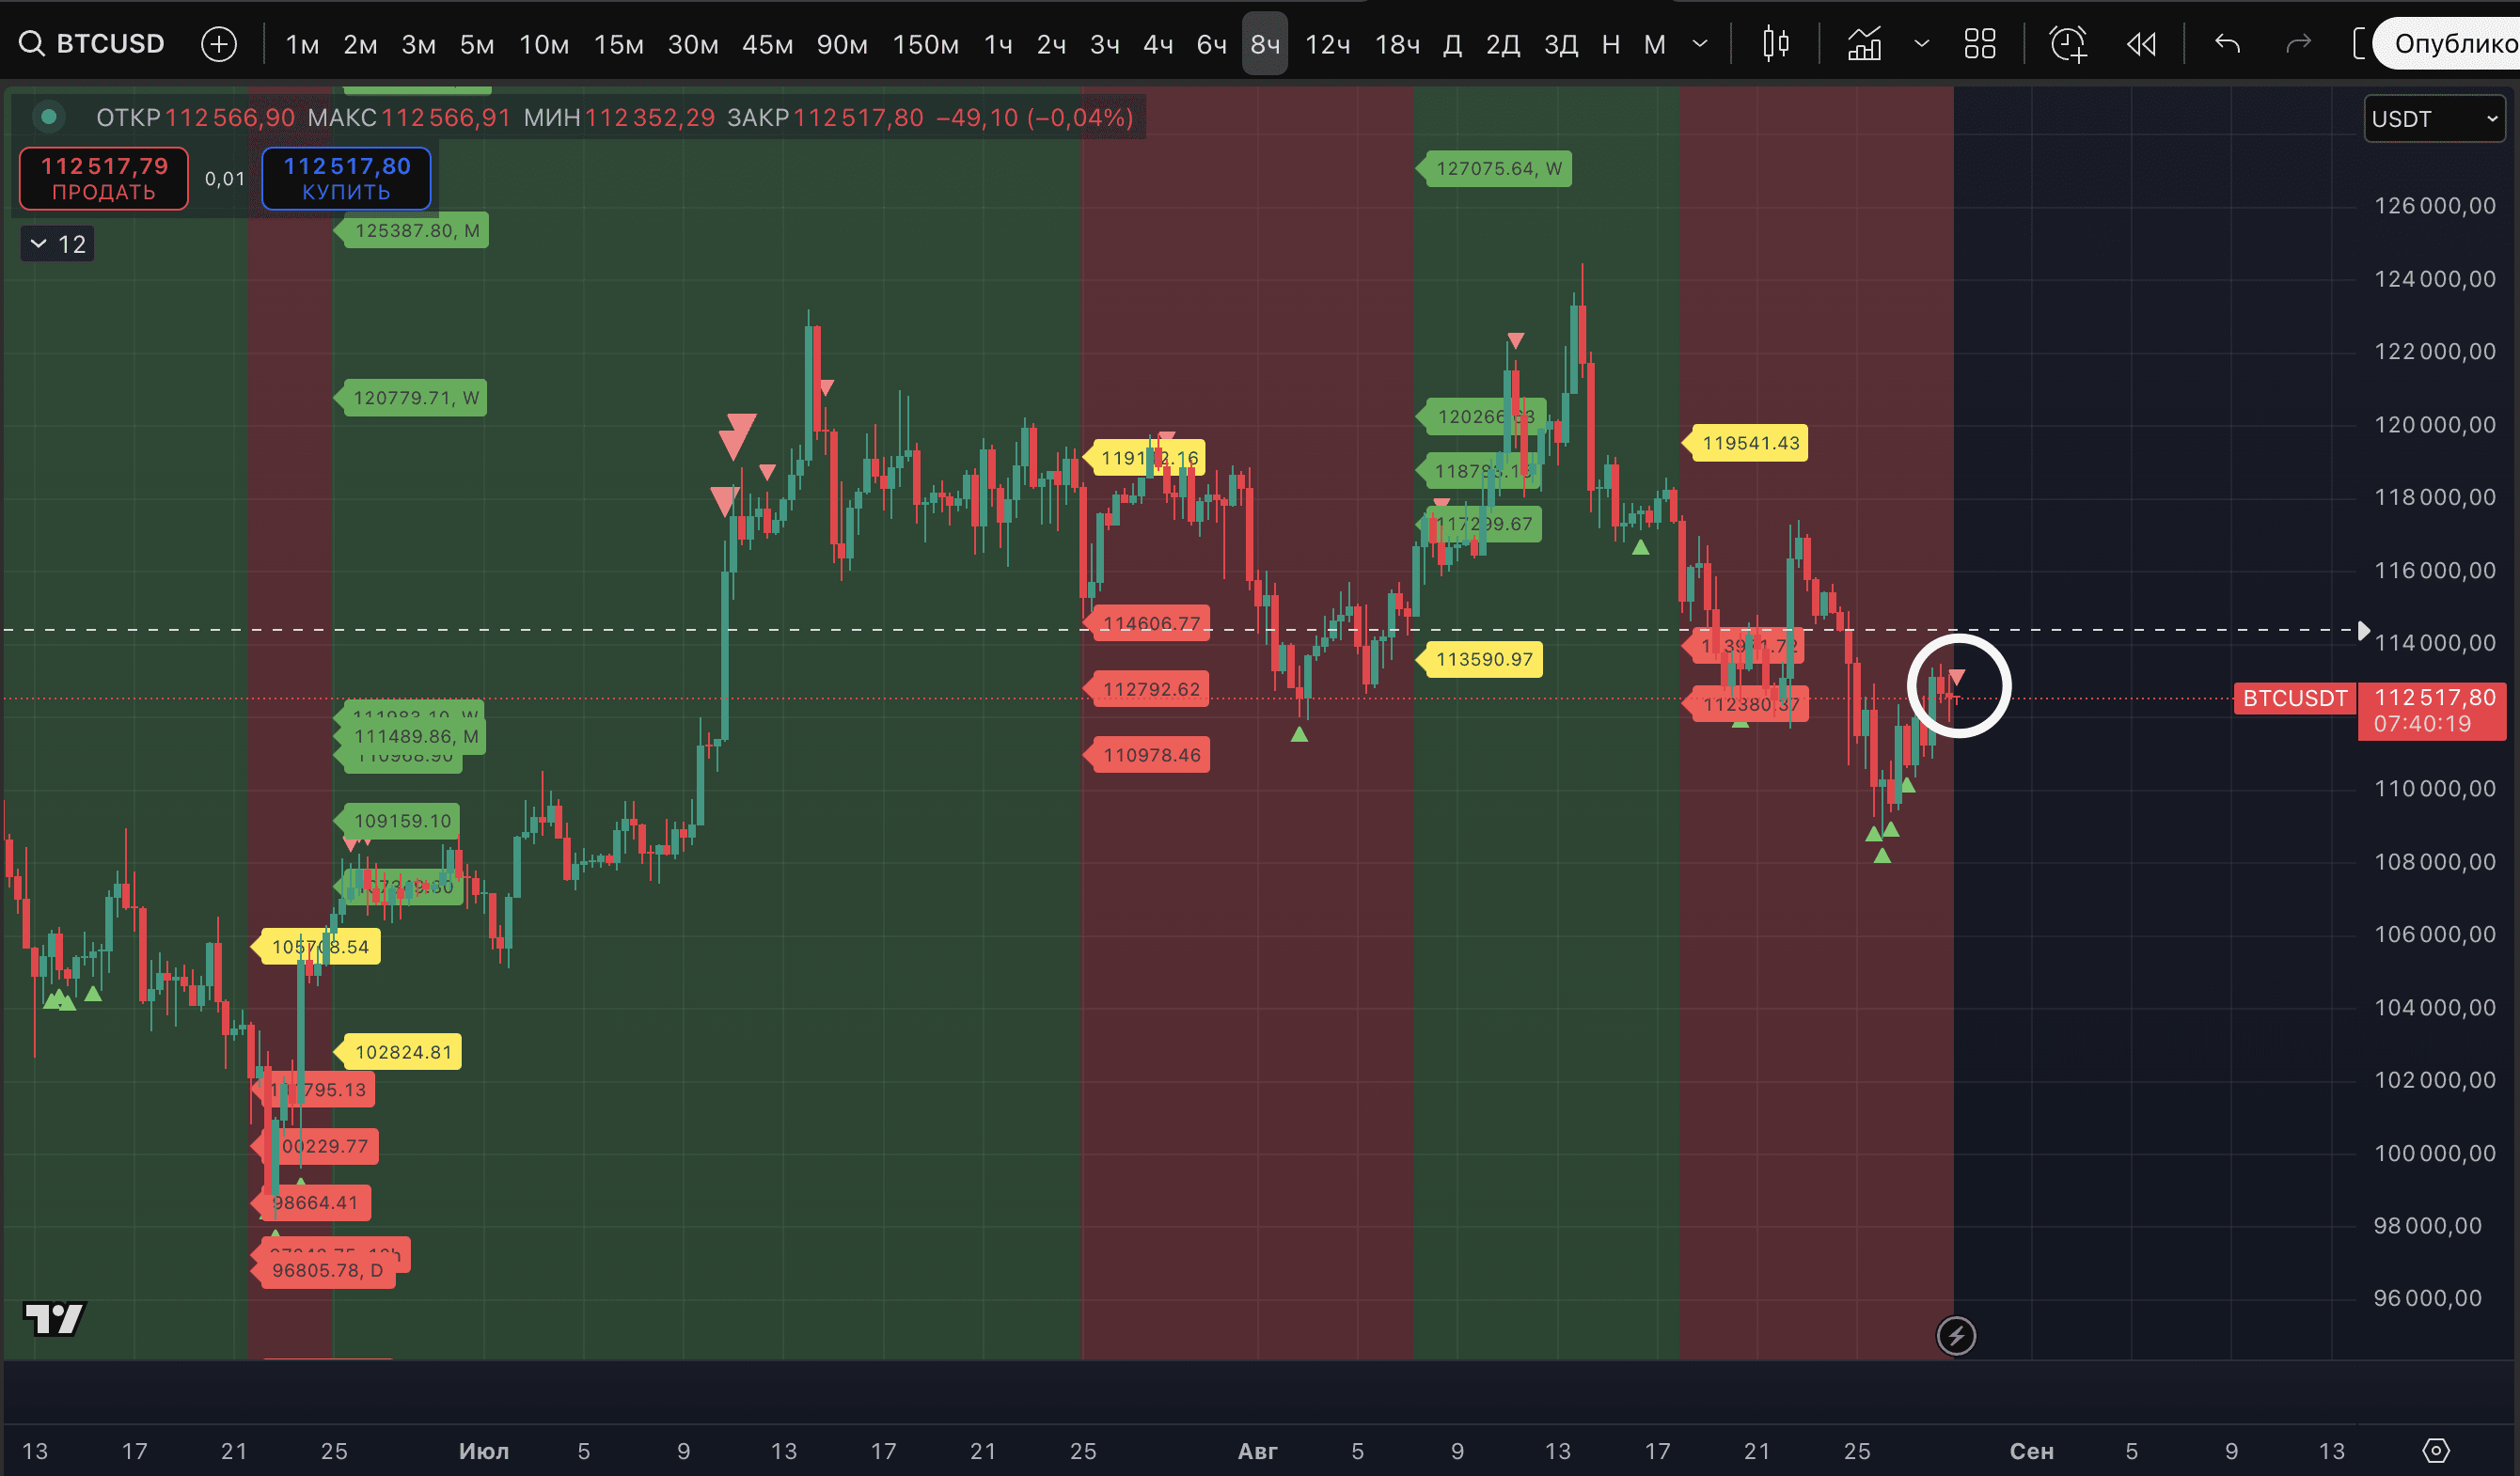Open the chart layout grid selector

pyautogui.click(x=1980, y=44)
